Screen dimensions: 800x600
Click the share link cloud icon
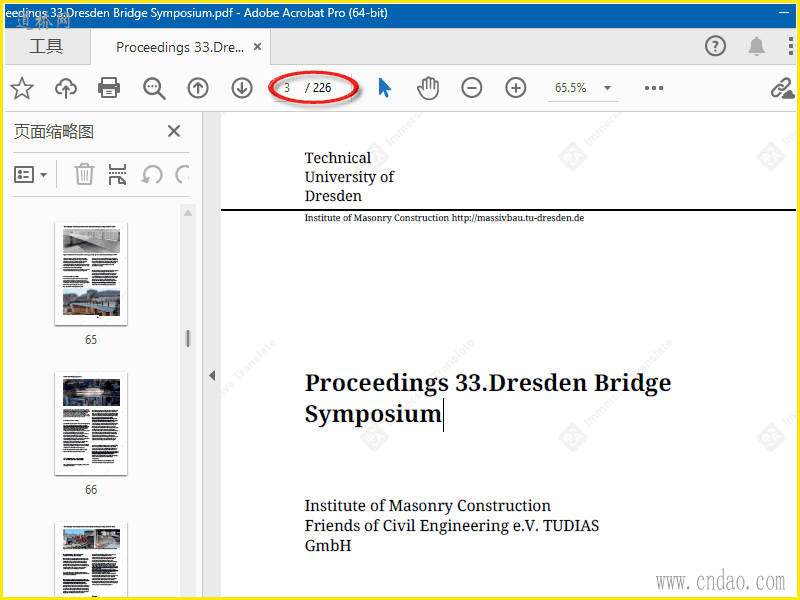[782, 88]
